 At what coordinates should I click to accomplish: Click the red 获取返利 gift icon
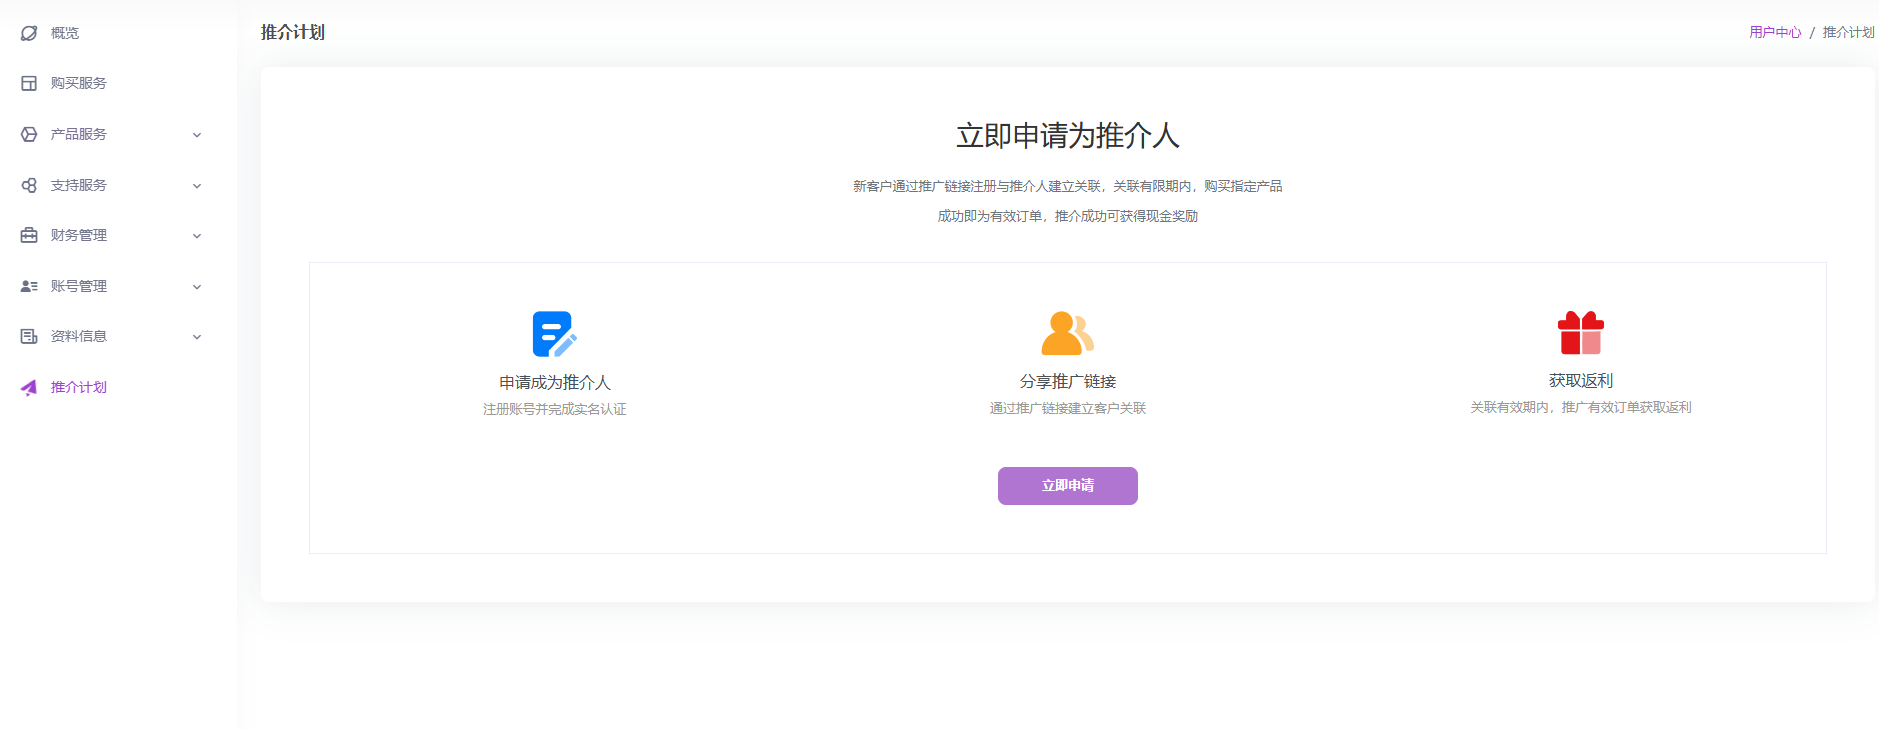(x=1580, y=332)
